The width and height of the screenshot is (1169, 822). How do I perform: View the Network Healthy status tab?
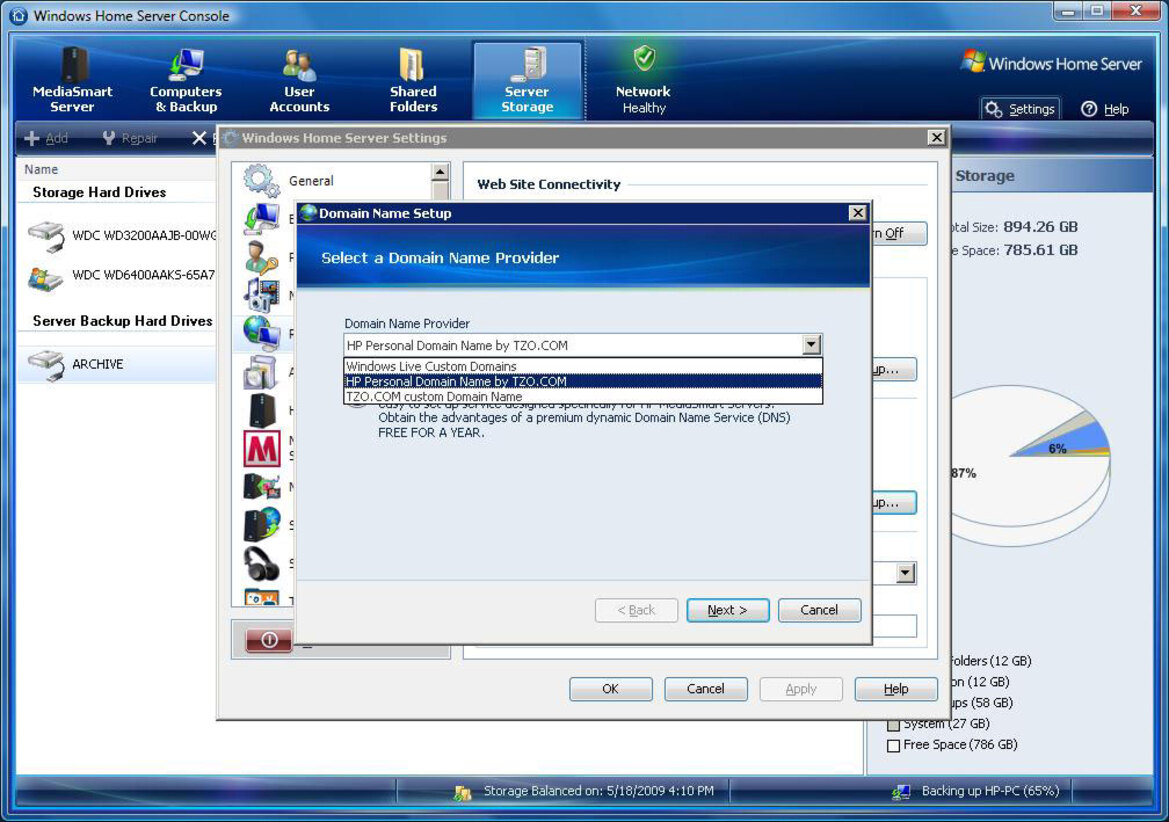click(x=643, y=80)
